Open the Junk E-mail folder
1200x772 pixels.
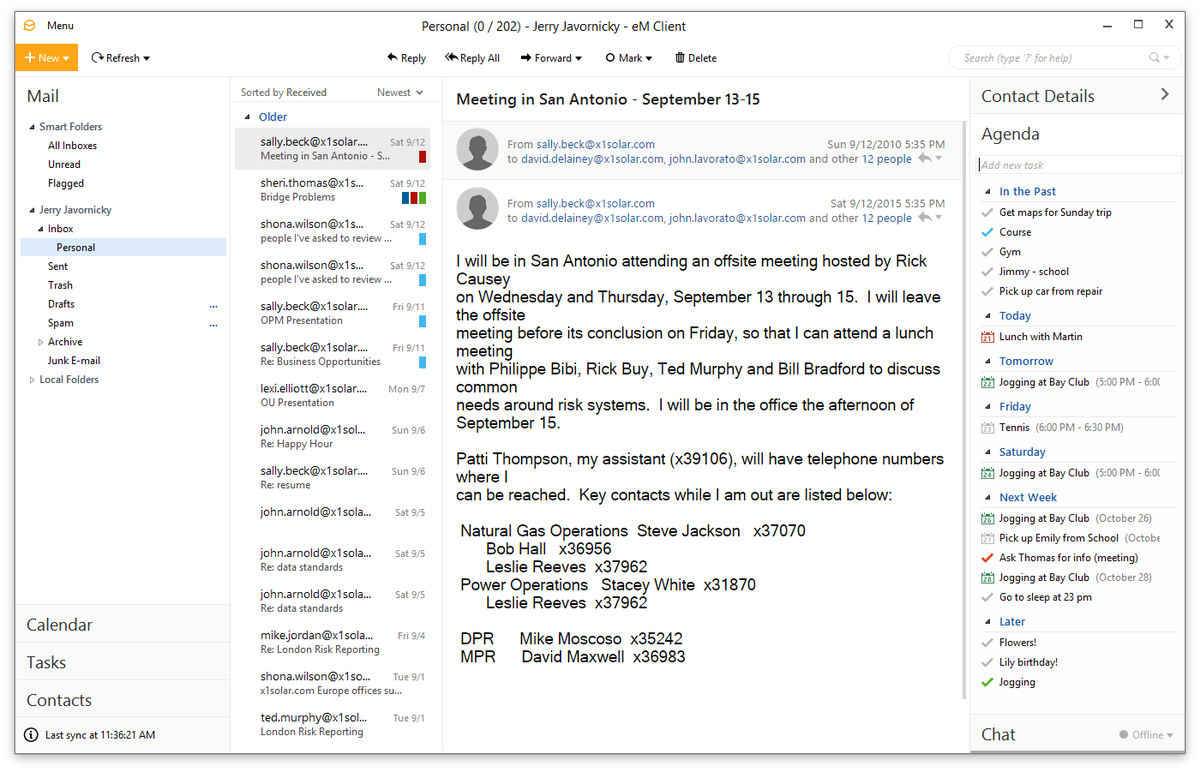point(74,361)
